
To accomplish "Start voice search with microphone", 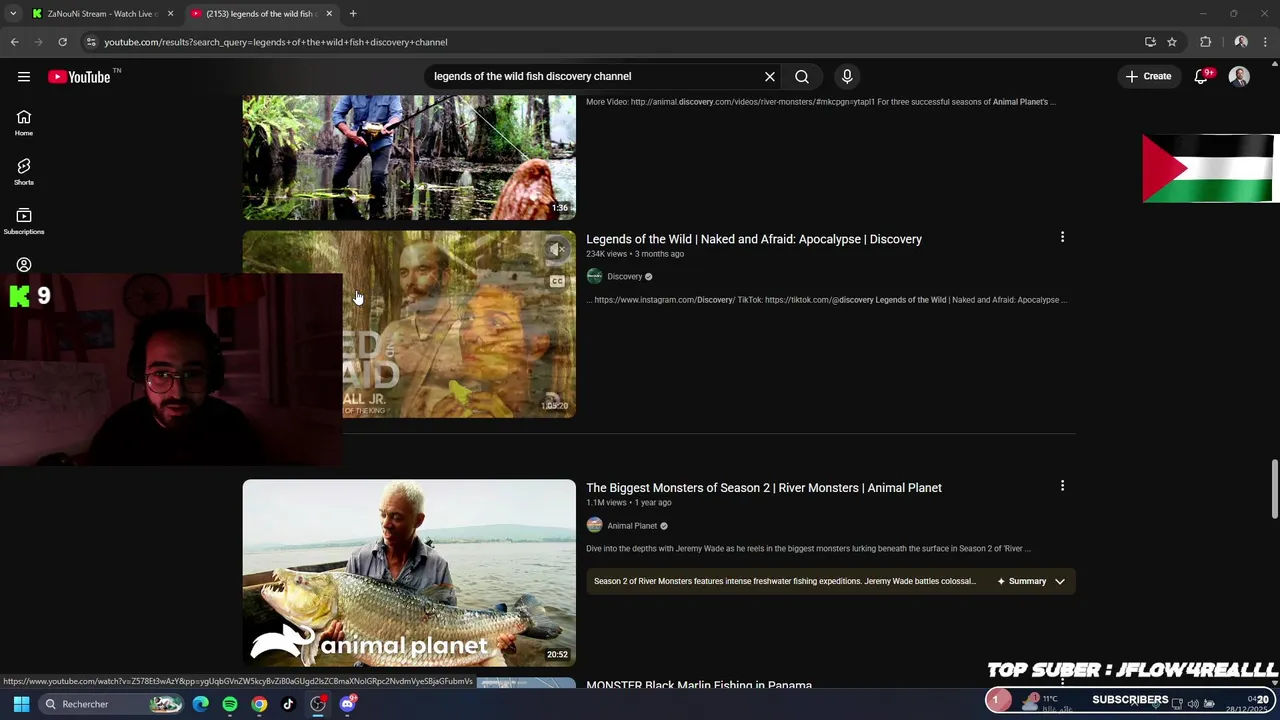I will pyautogui.click(x=847, y=76).
